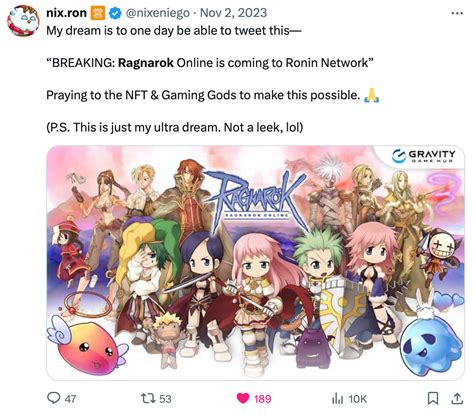Click the bold Ragnarok word in tweet
Screen dimensions: 474x414
[146, 63]
